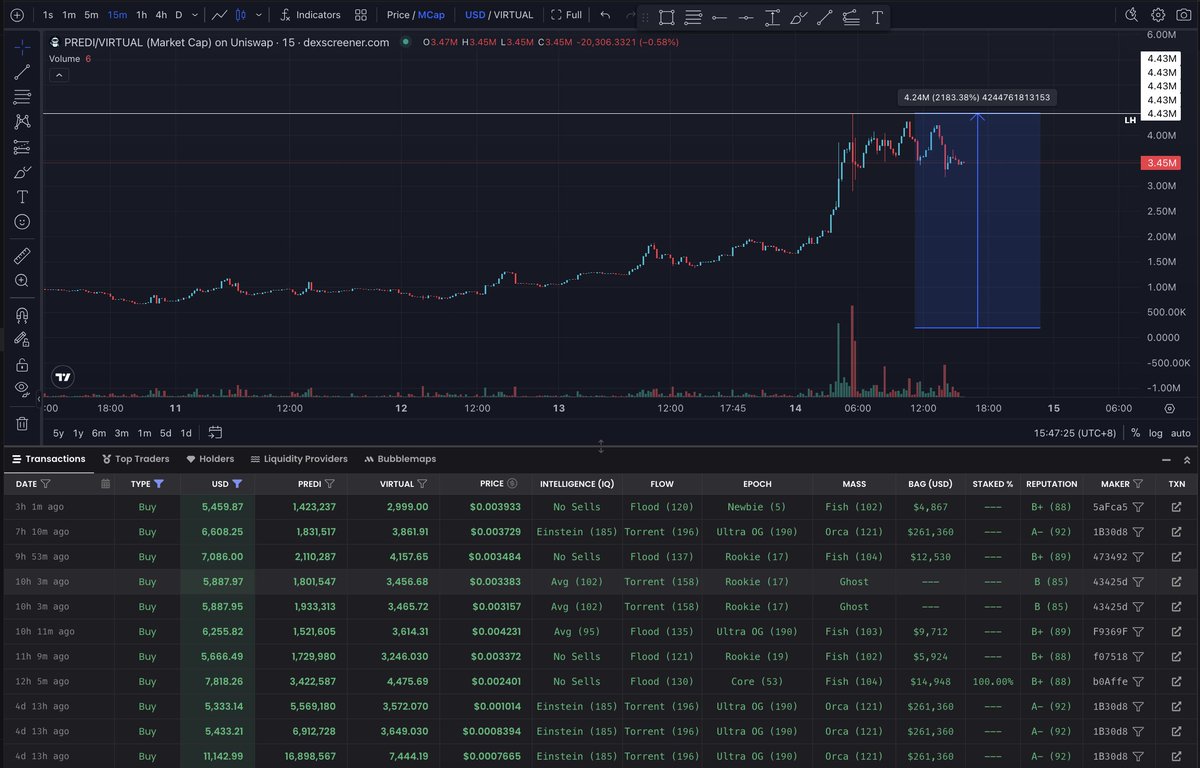Open the Indicators dialog
The width and height of the screenshot is (1200, 768).
[311, 15]
